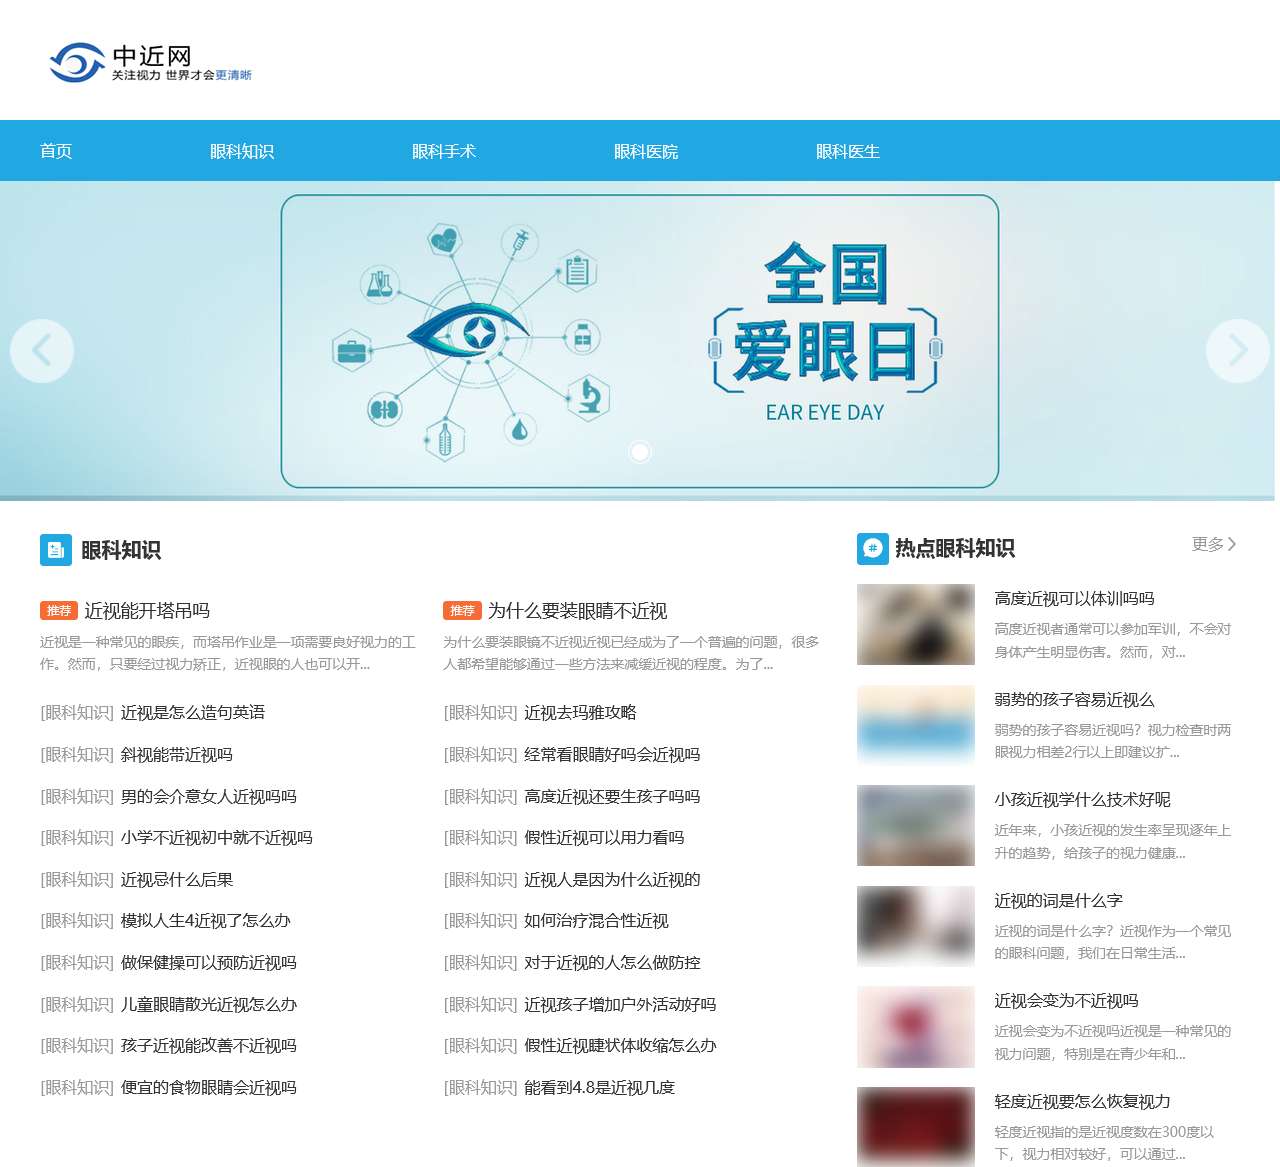Click the carousel dot indicator below the banner
Image resolution: width=1280 pixels, height=1167 pixels.
point(640,452)
